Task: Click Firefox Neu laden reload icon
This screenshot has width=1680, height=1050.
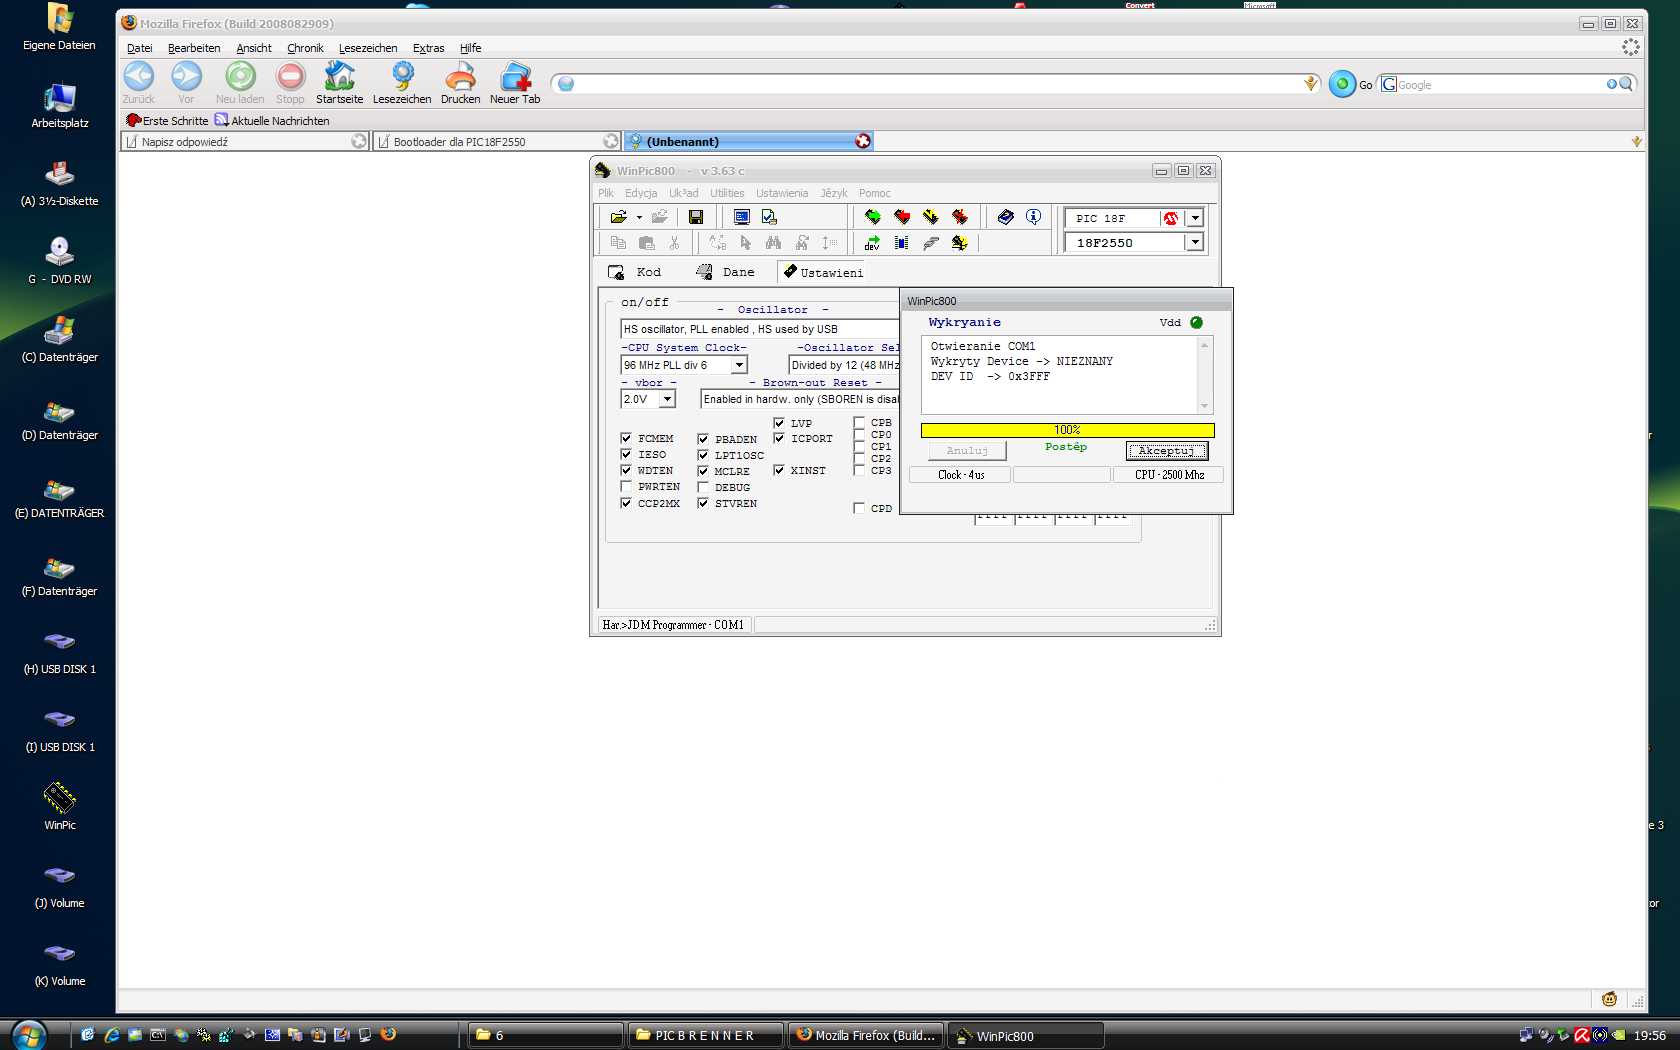Action: click(x=240, y=77)
